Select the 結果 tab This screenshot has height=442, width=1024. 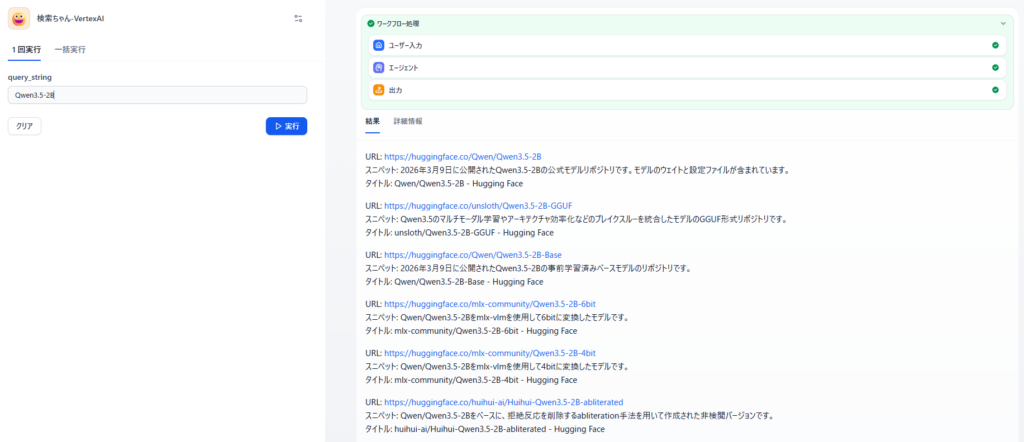pos(372,121)
